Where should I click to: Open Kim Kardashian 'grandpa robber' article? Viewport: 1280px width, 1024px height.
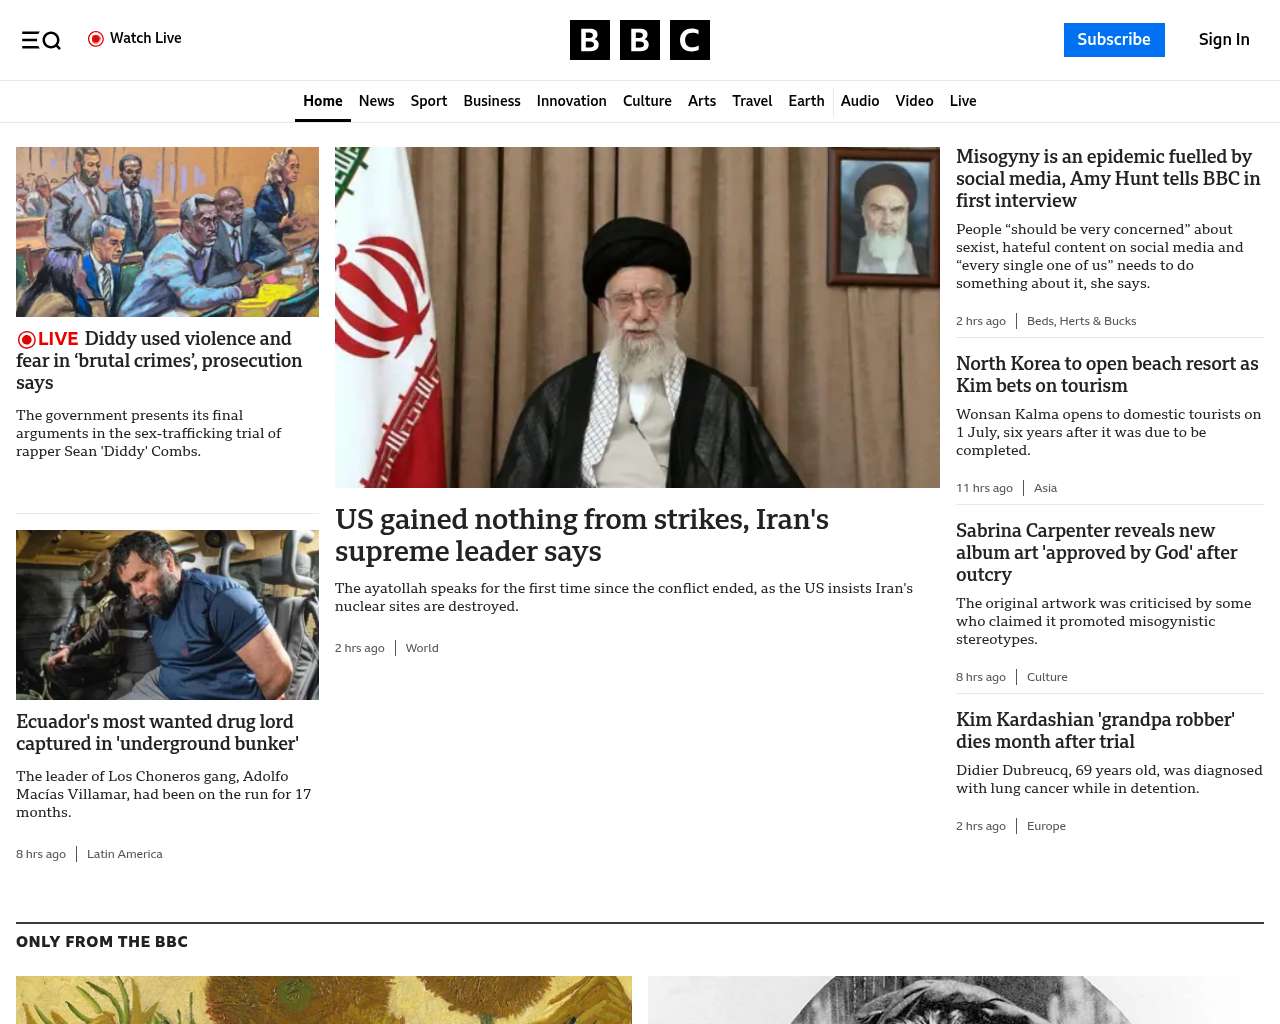[1095, 730]
